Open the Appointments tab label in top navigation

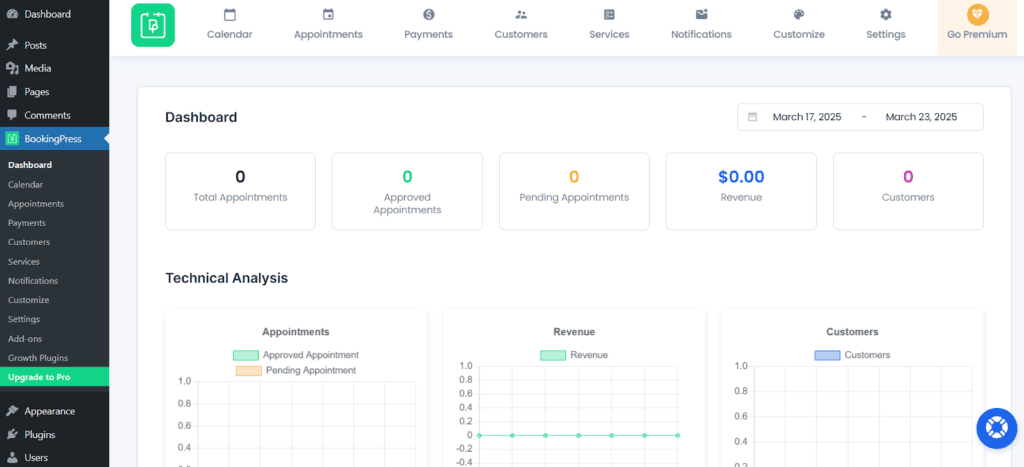pyautogui.click(x=328, y=35)
